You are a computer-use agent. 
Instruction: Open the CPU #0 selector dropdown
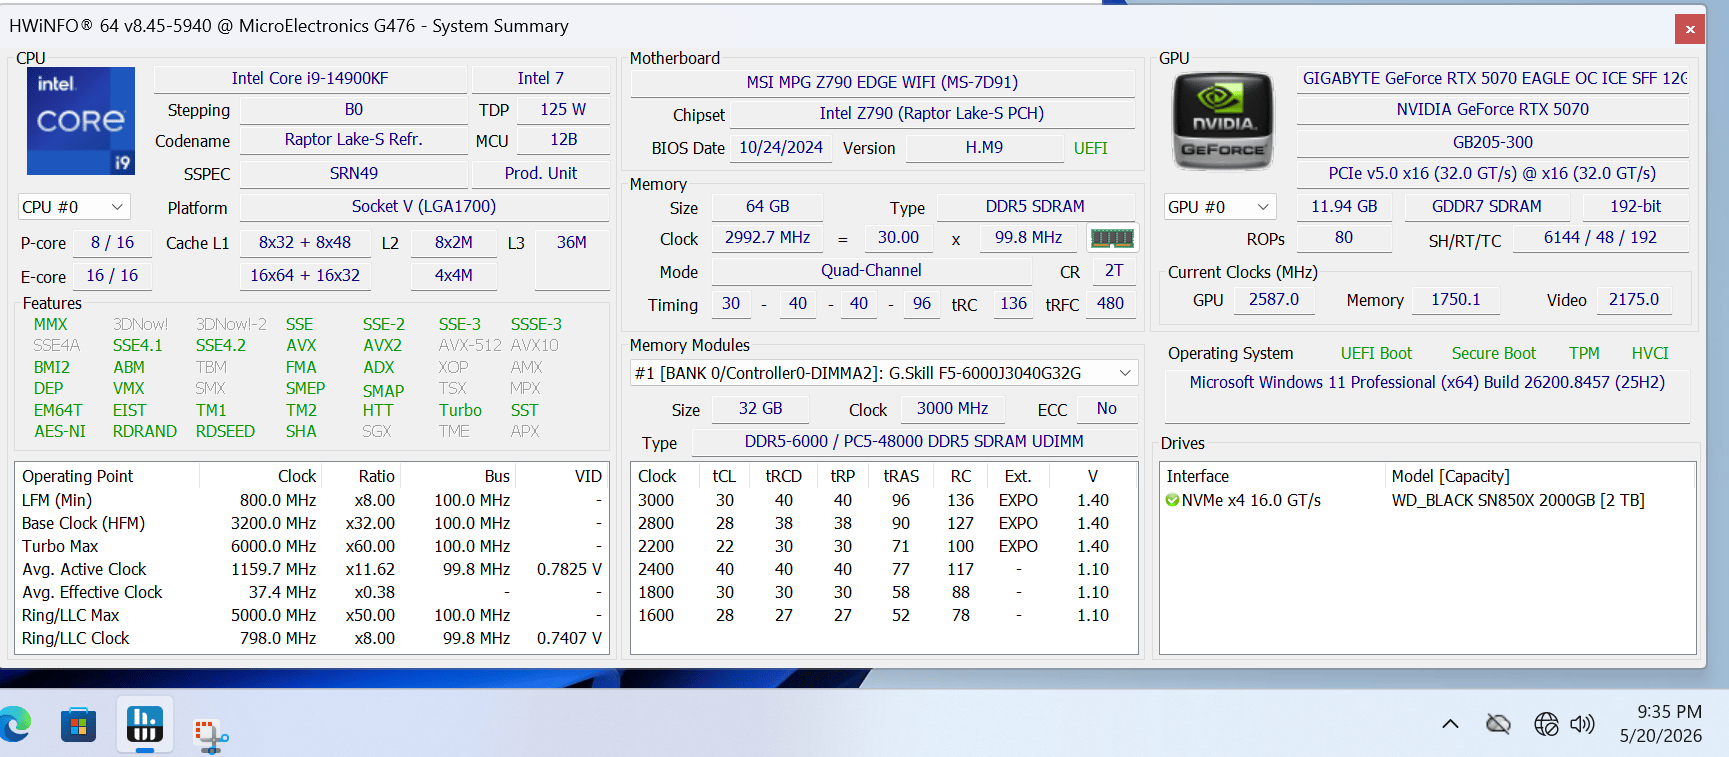coord(75,207)
